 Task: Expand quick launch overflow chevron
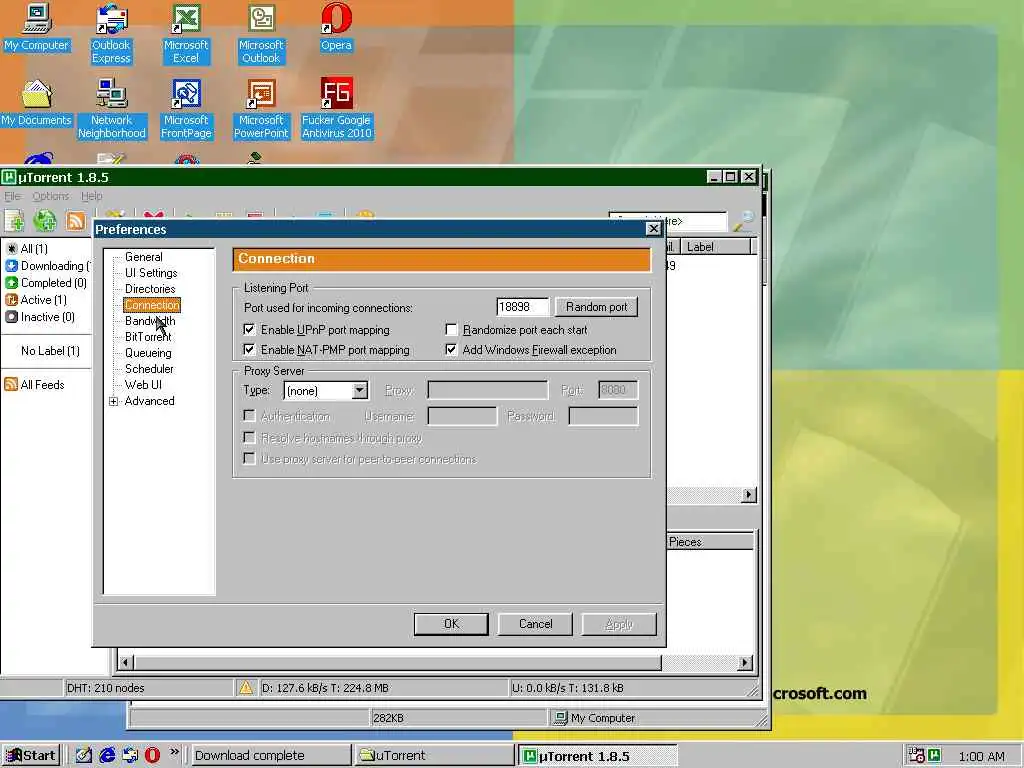(174, 752)
